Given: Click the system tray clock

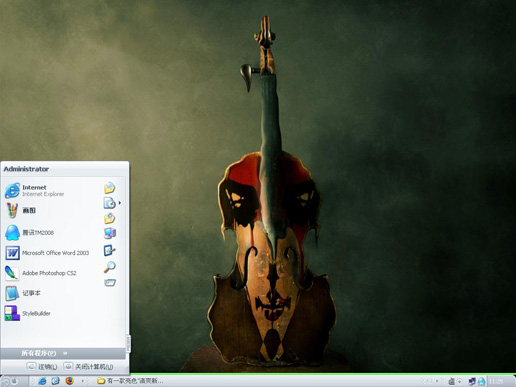Looking at the screenshot, I should tap(496, 381).
